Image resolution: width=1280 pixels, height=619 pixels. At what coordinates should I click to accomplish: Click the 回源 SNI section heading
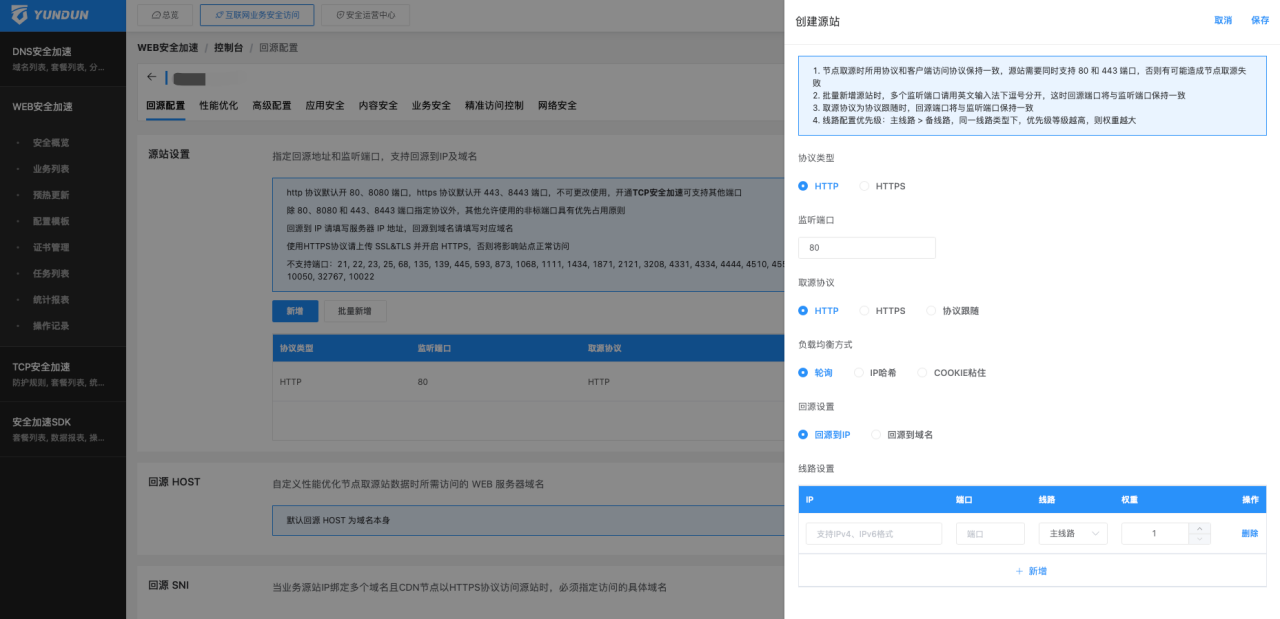tap(168, 585)
